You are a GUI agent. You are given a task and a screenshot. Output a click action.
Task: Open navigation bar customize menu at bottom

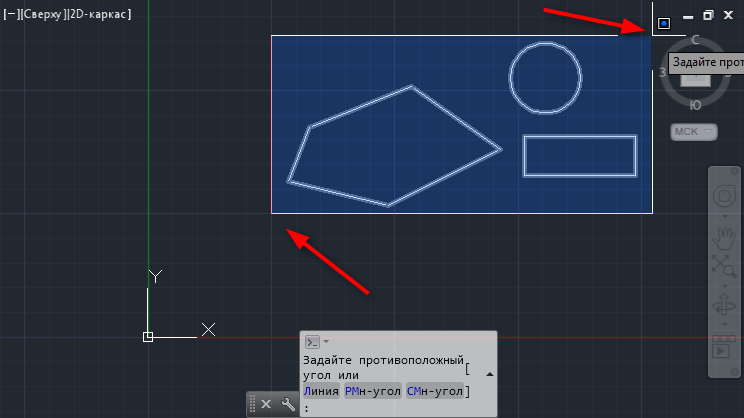click(735, 372)
